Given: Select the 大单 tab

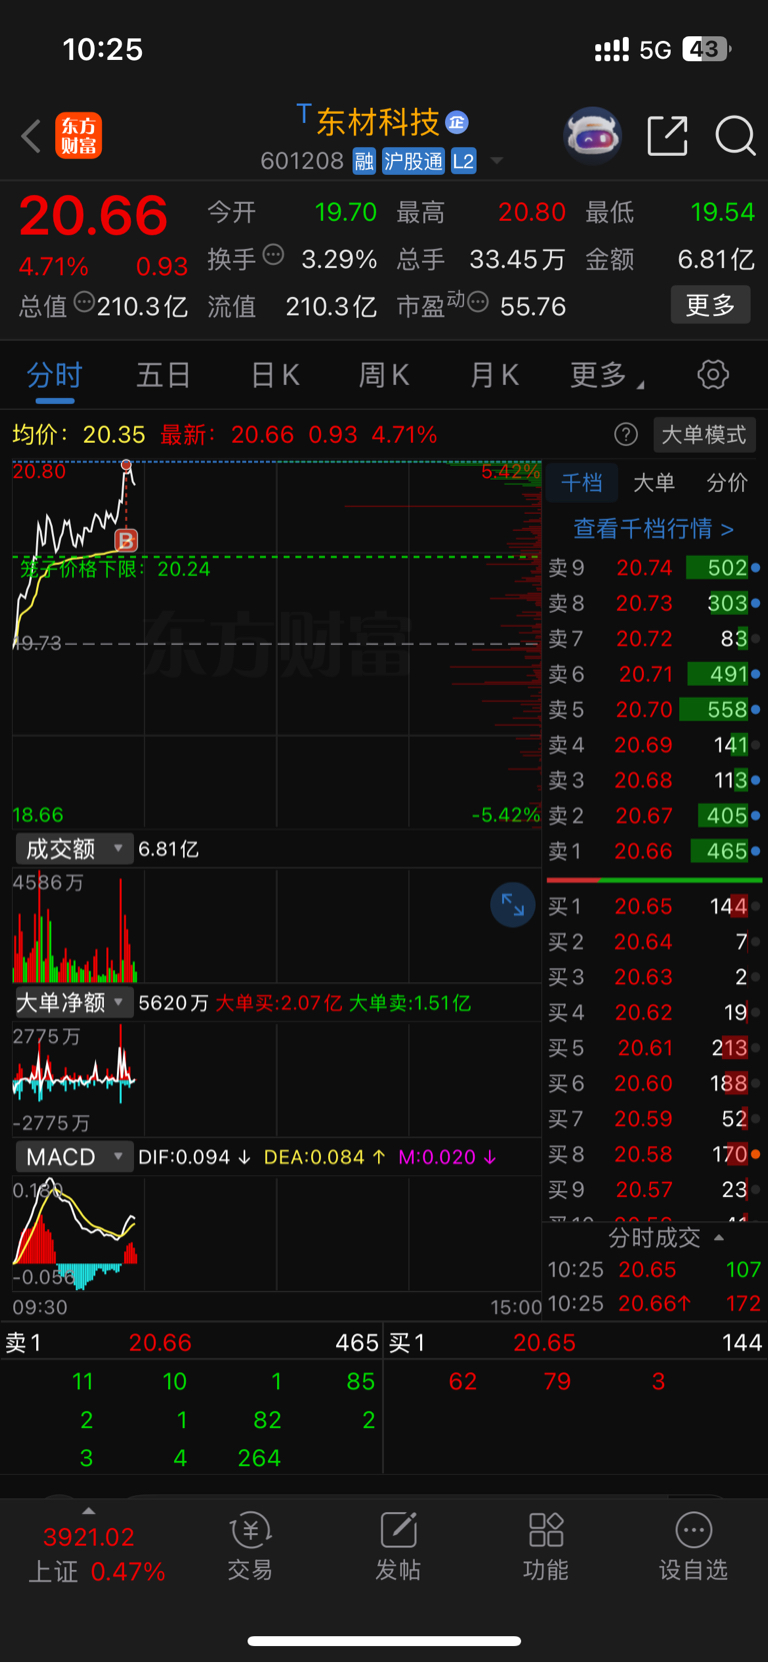Looking at the screenshot, I should tap(654, 483).
